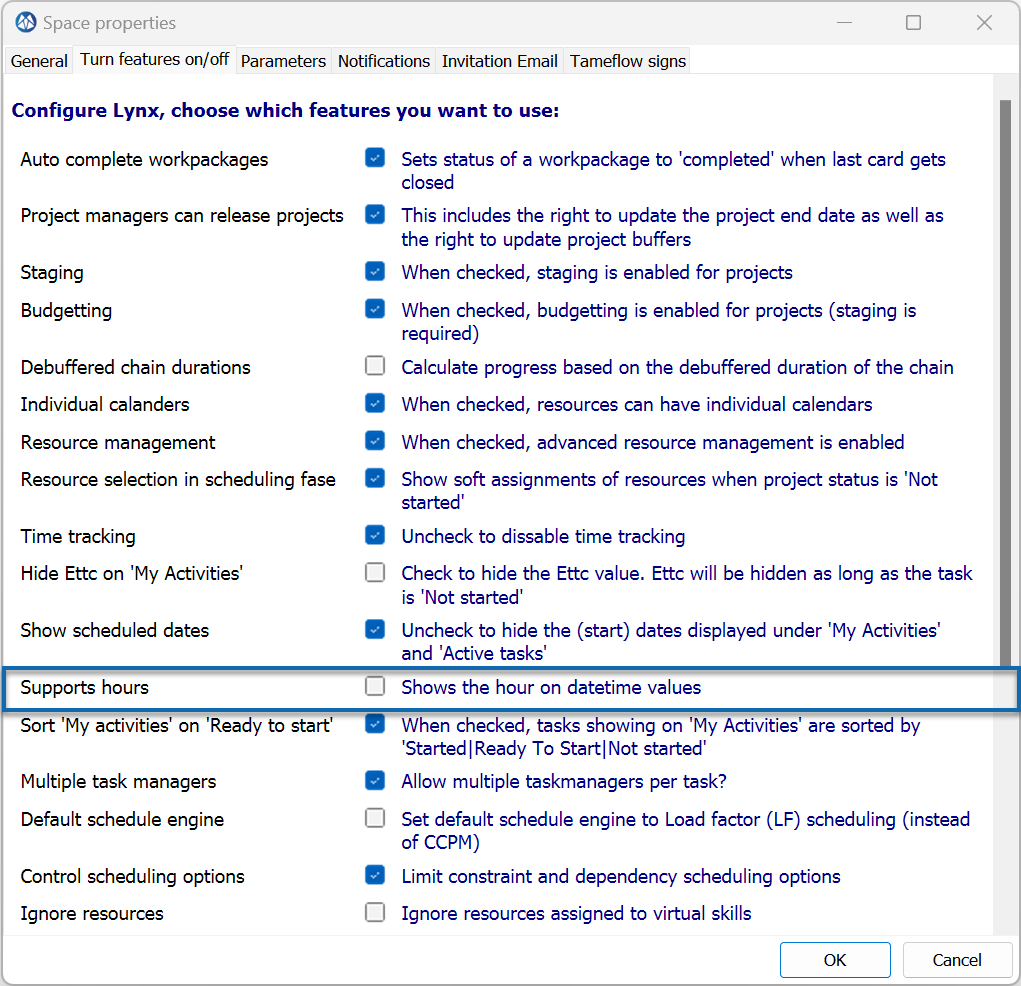Click the 'Auto complete workpackages' label

point(144,160)
